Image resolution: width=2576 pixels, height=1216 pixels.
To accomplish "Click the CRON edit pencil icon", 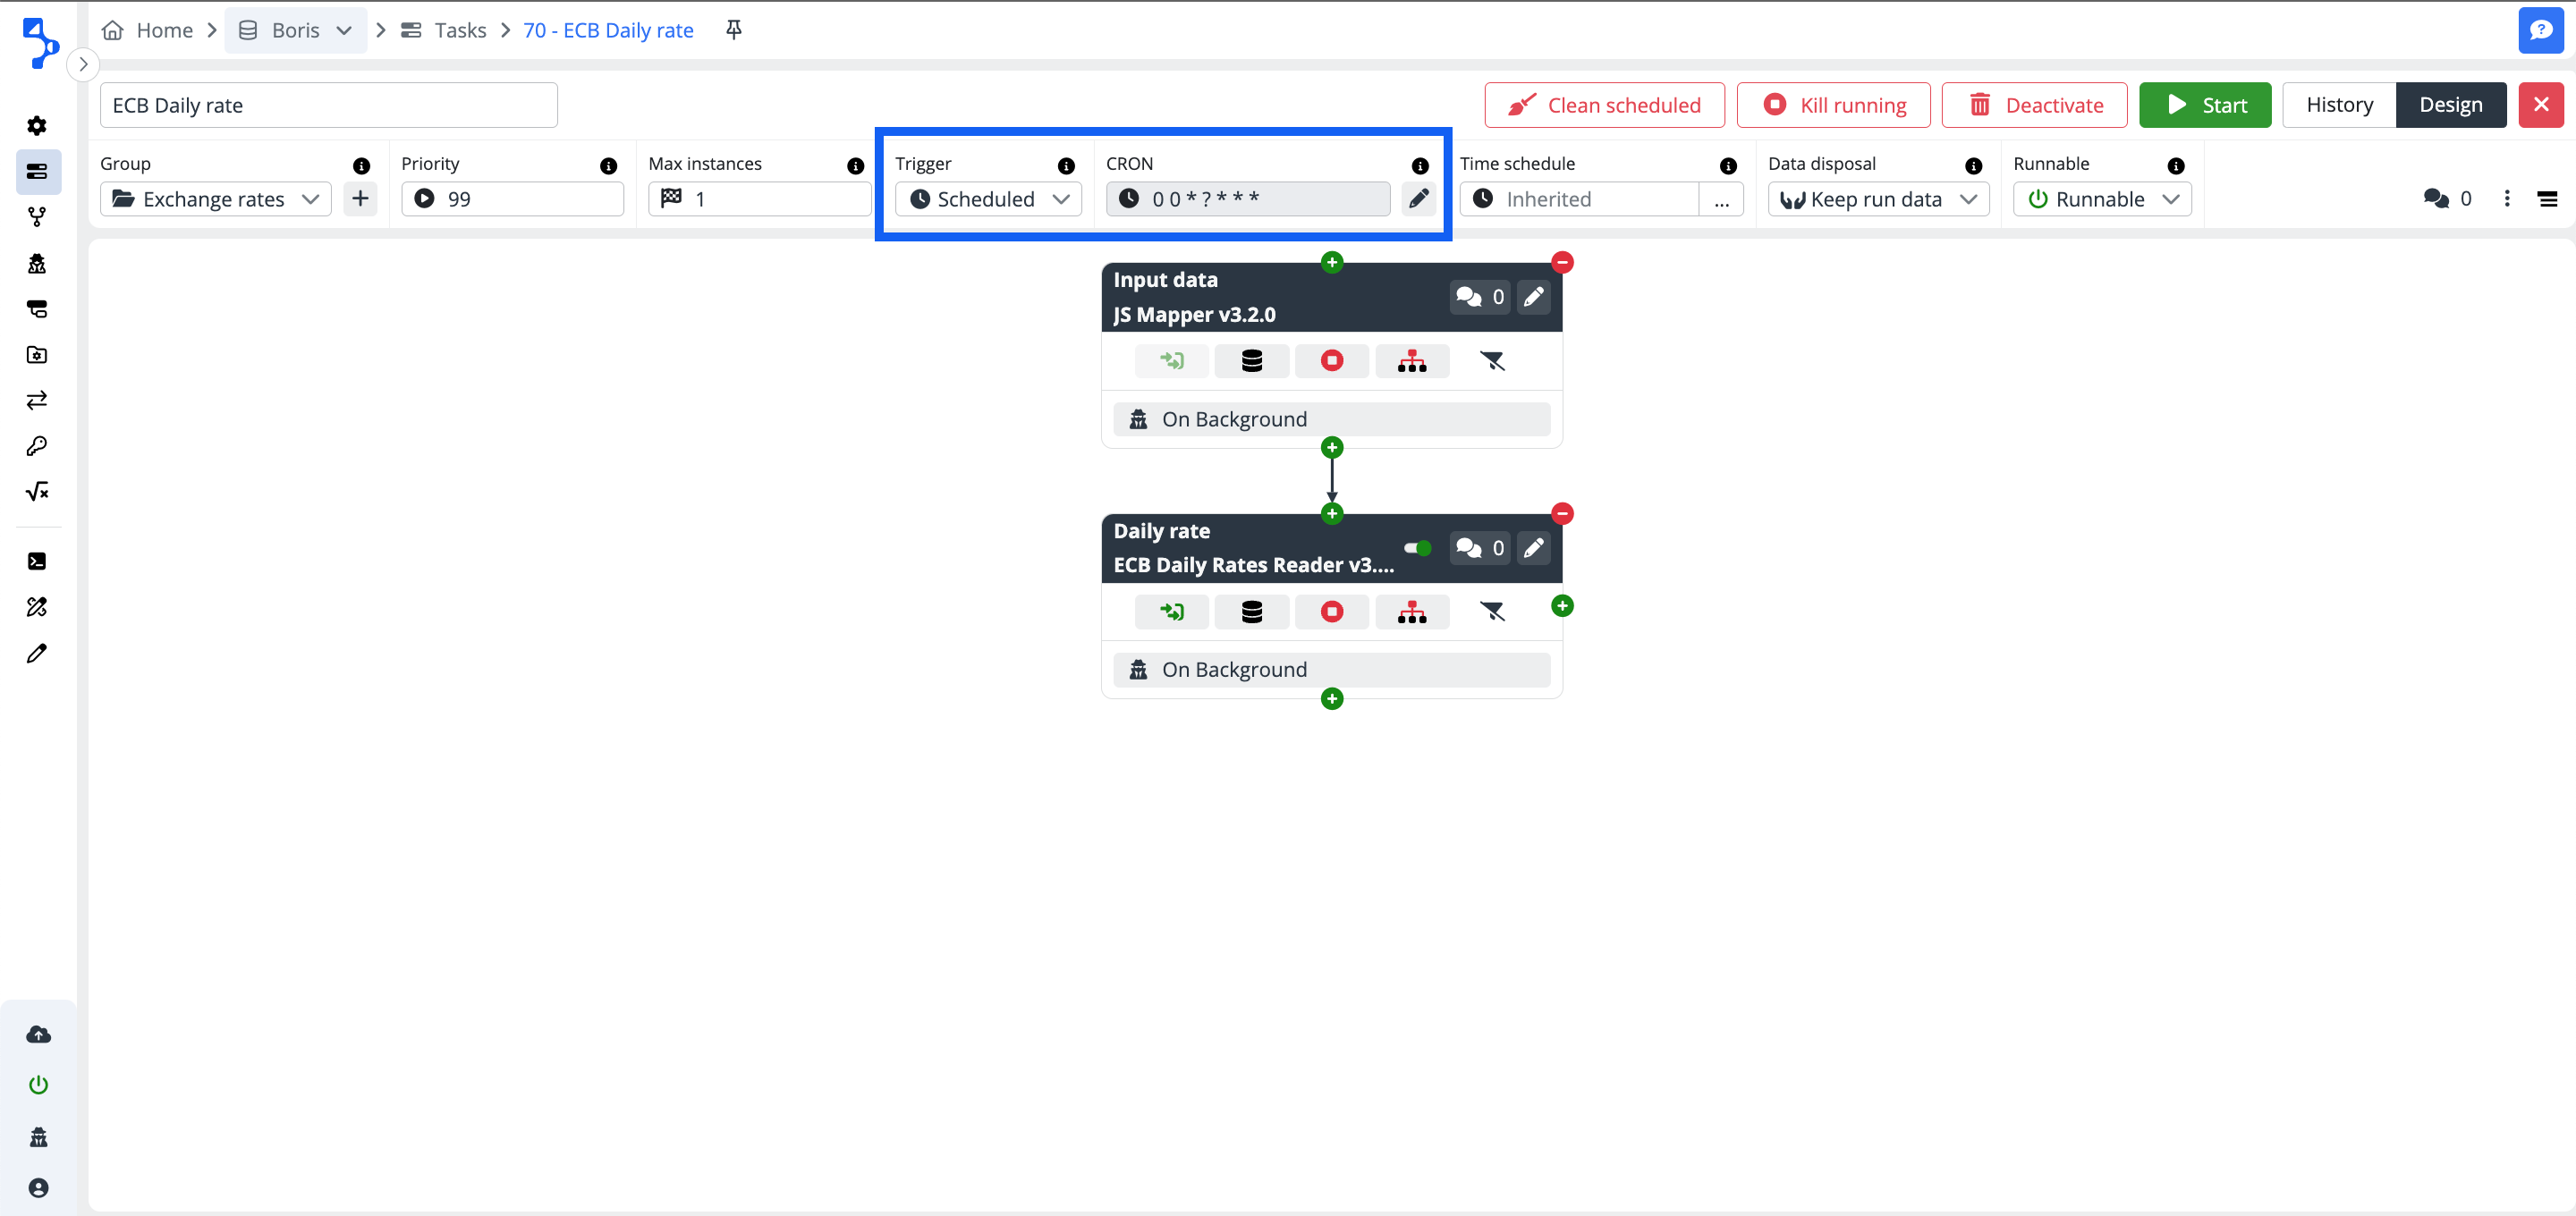I will (x=1417, y=199).
